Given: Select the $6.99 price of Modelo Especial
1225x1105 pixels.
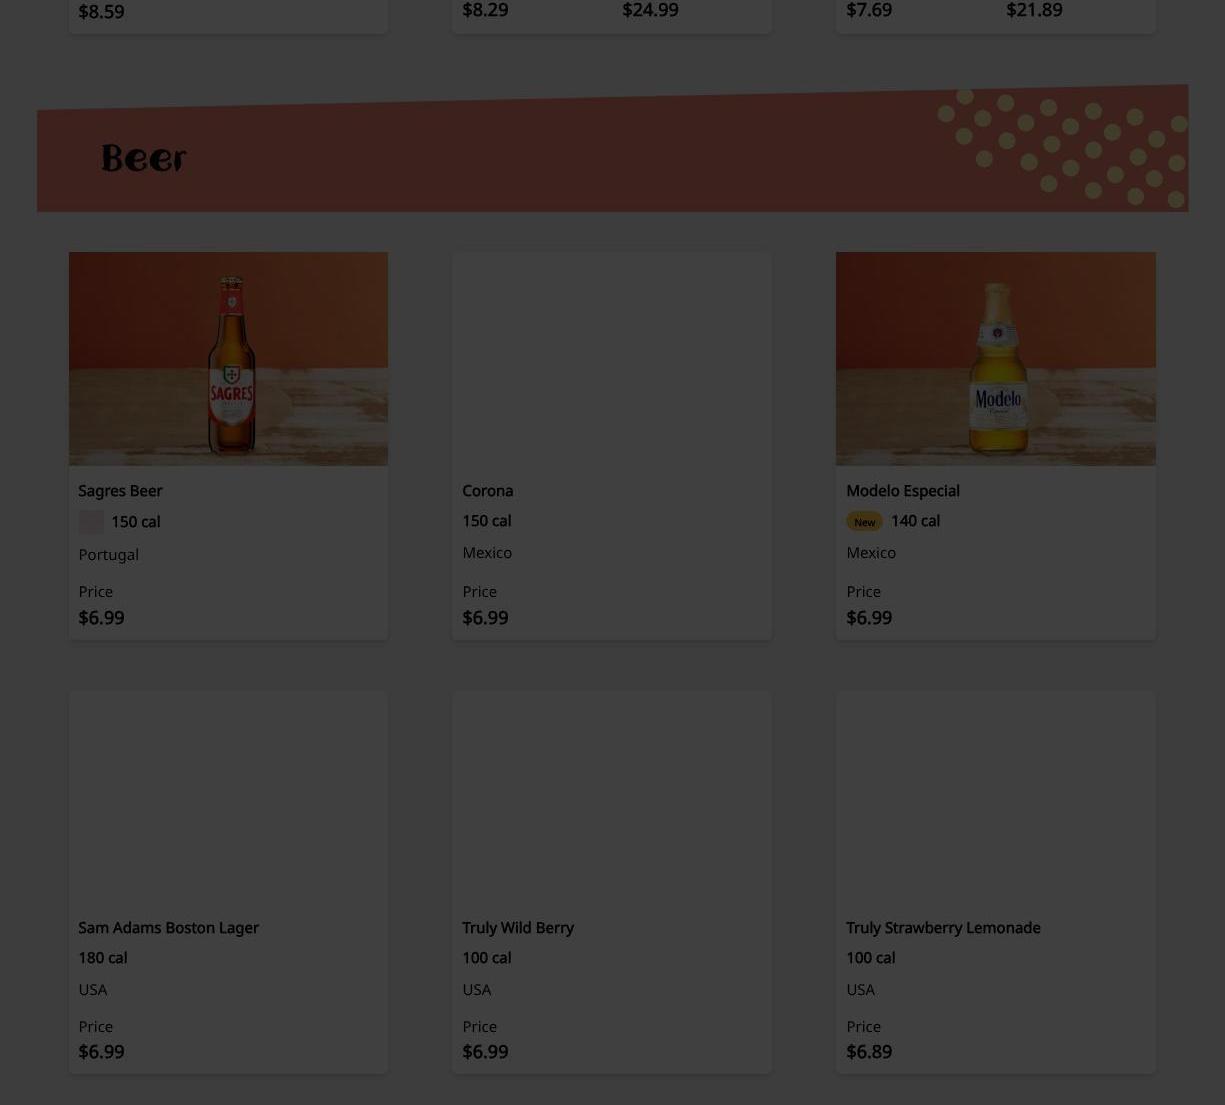Looking at the screenshot, I should 869,618.
